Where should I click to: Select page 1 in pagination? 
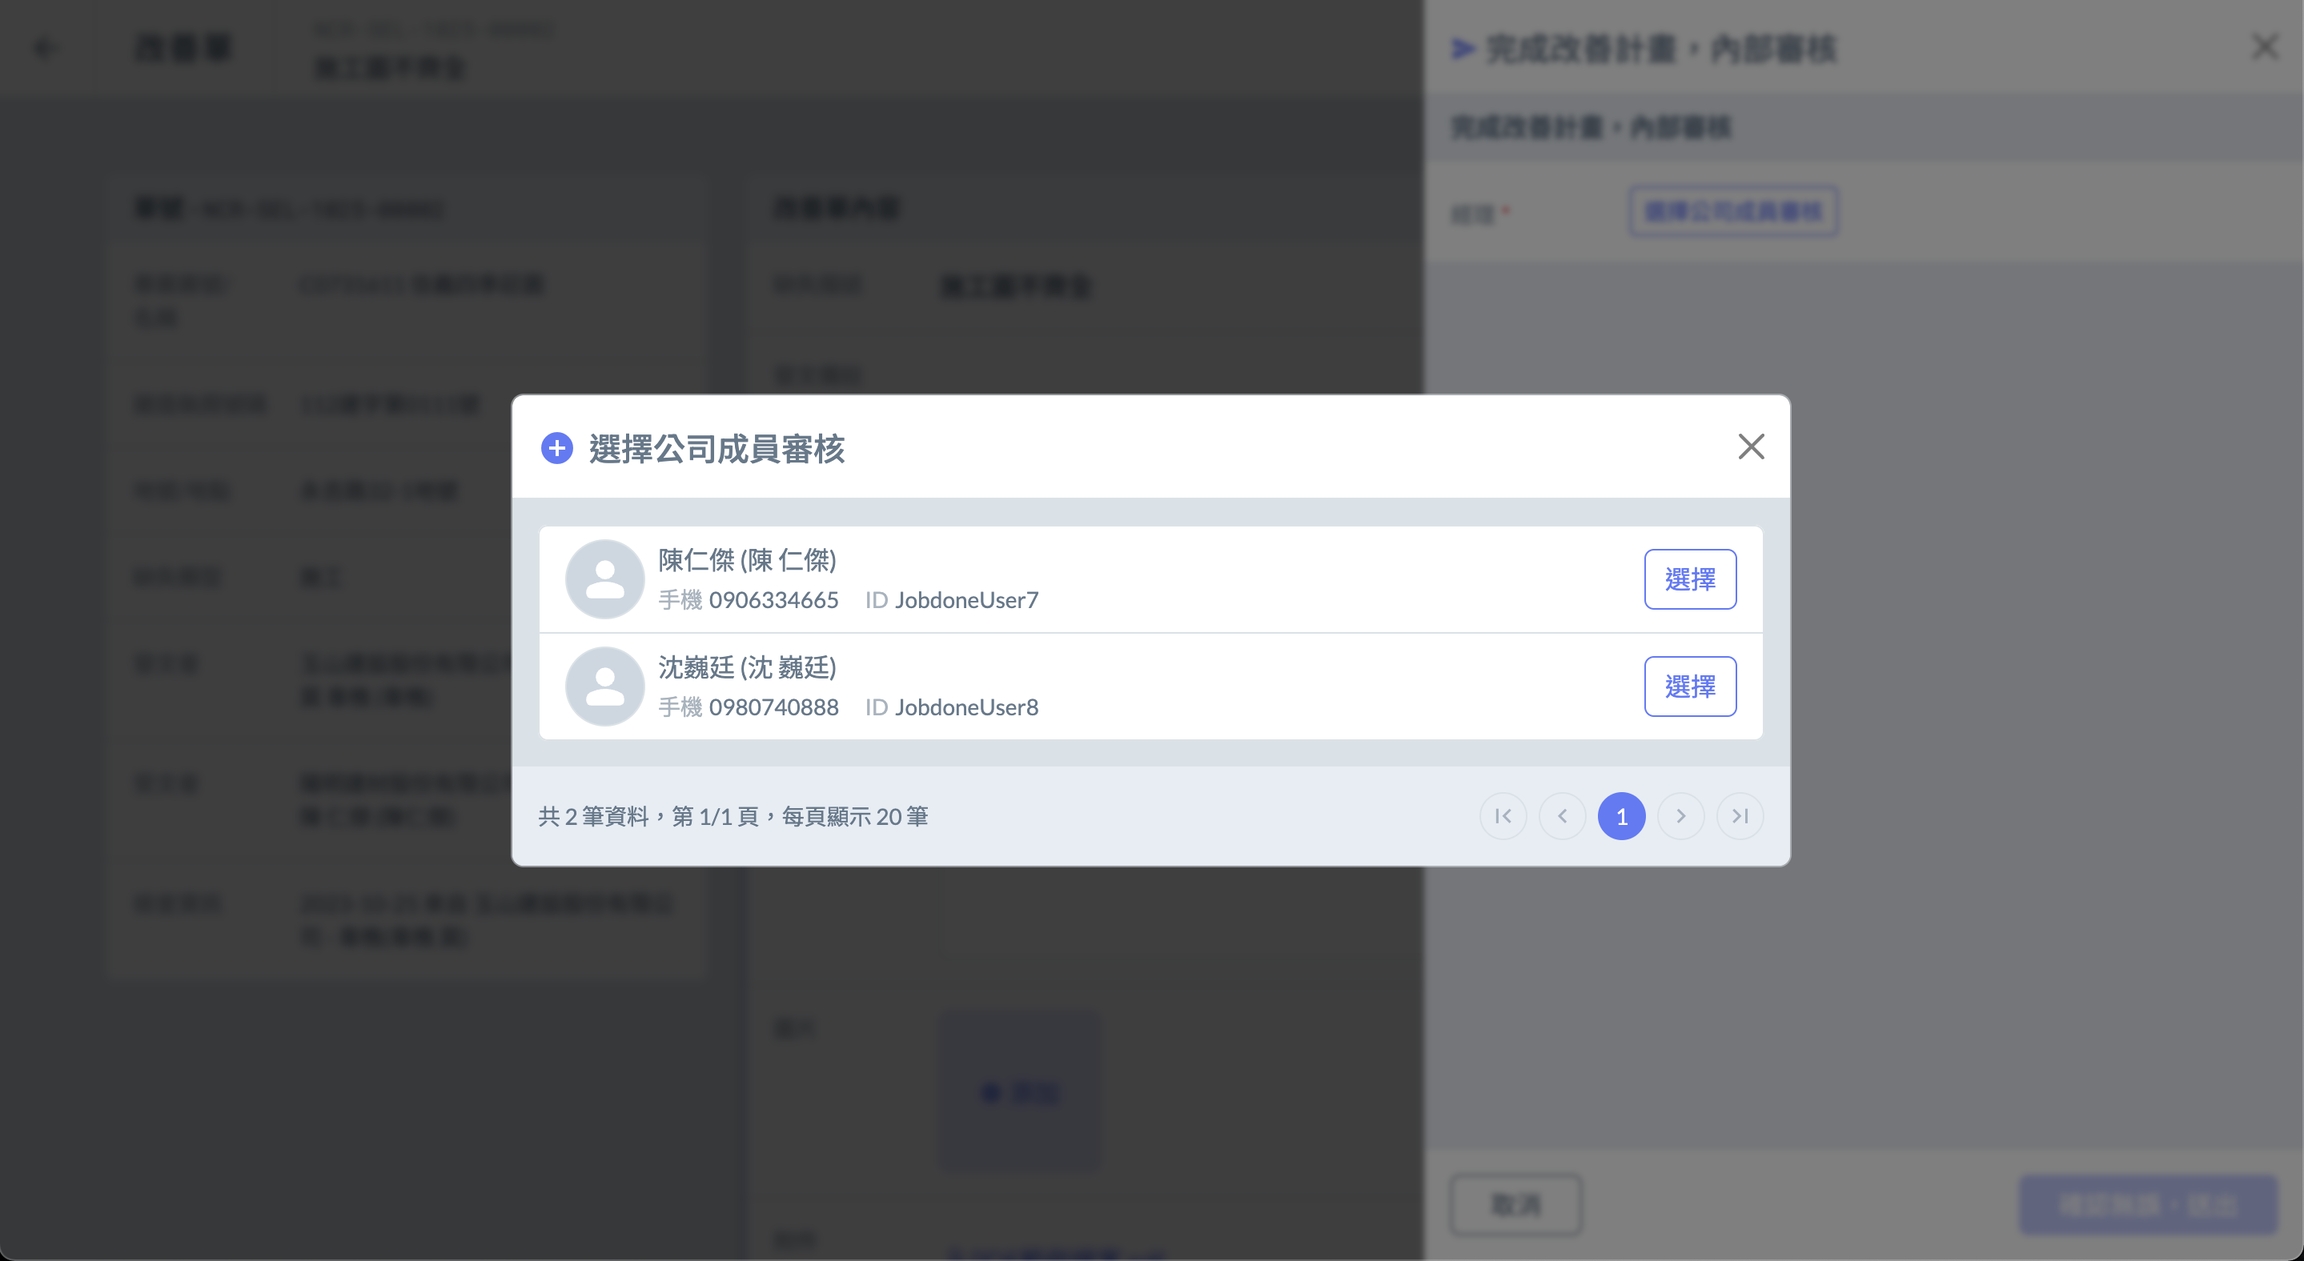tap(1621, 816)
